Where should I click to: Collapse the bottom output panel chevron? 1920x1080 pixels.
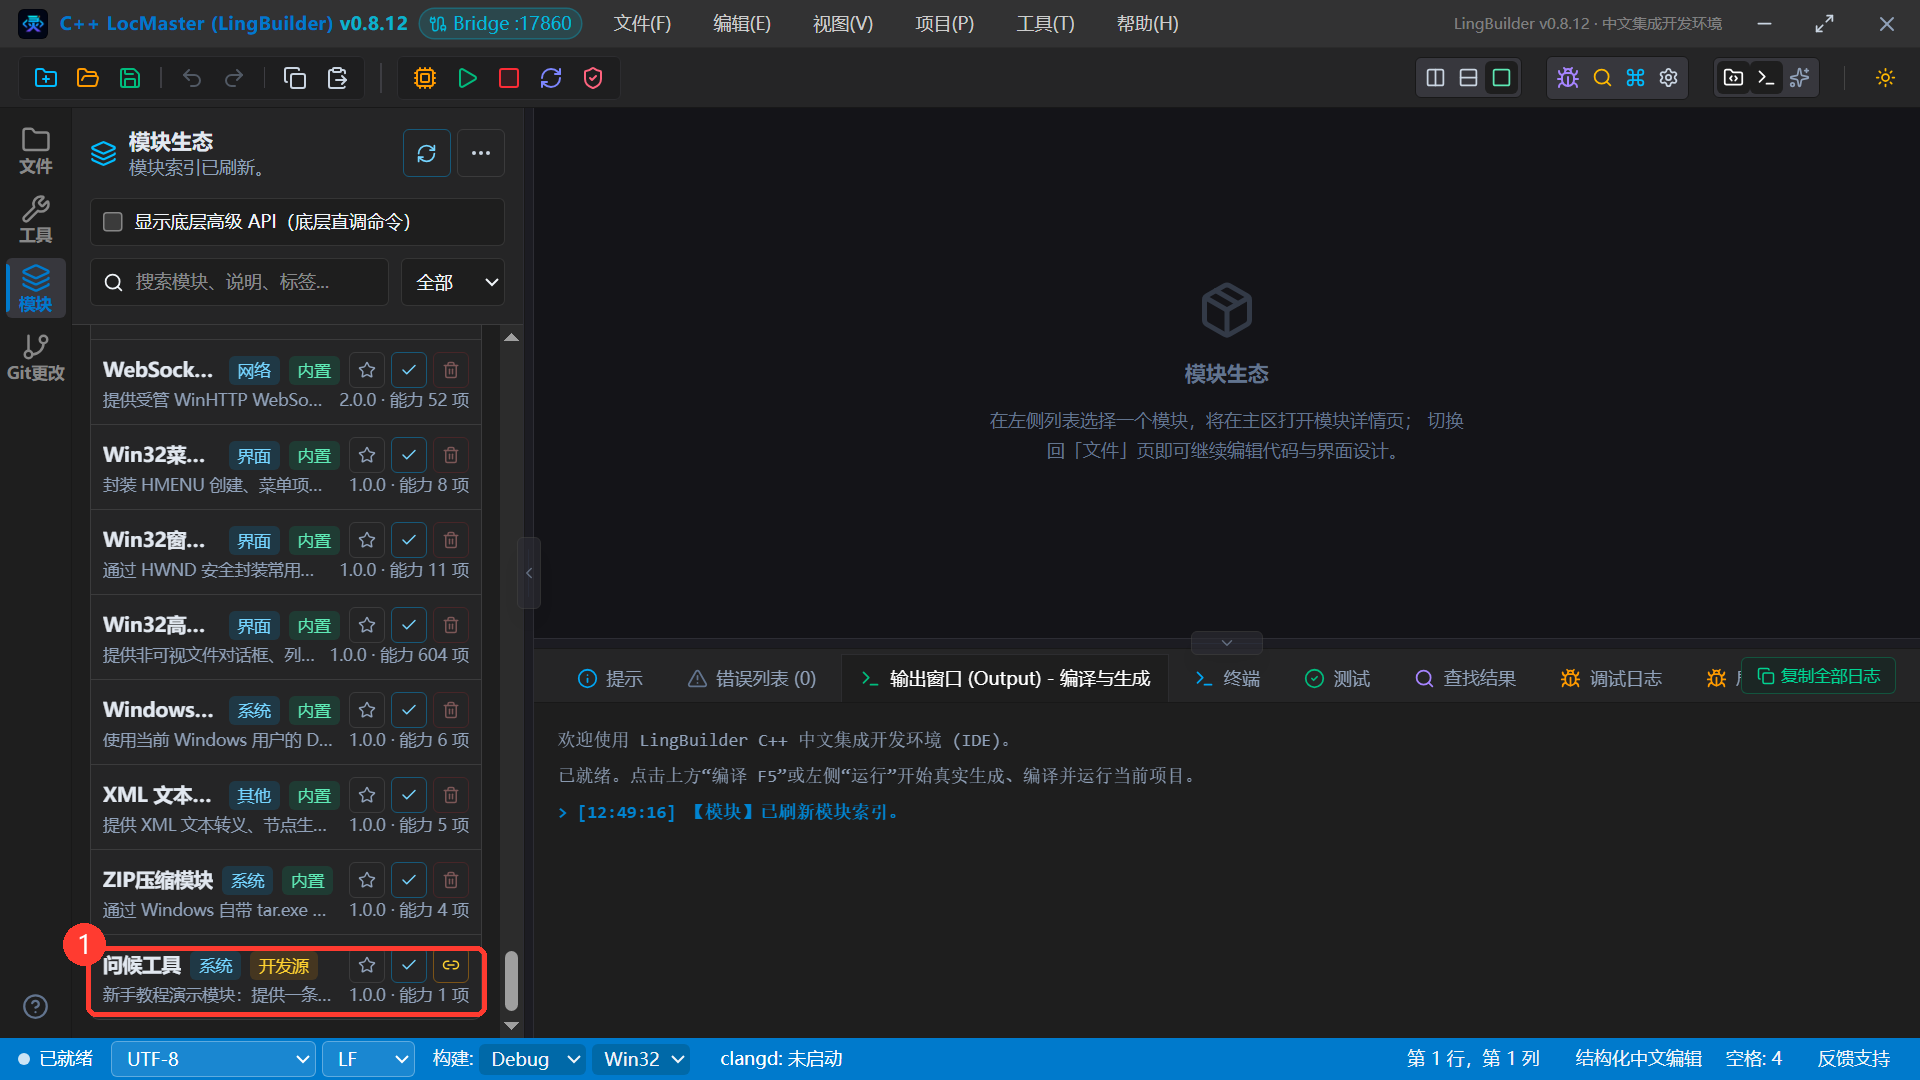pos(1227,643)
